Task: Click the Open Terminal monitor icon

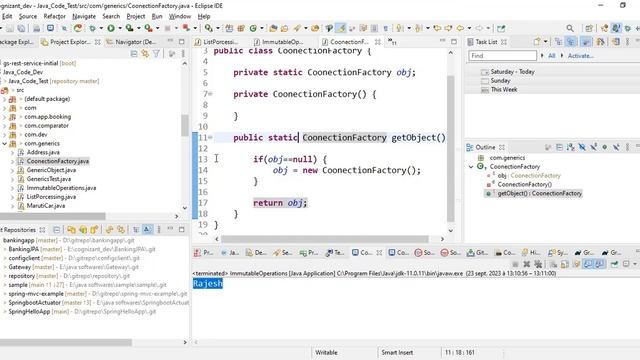Action: click(x=50, y=28)
